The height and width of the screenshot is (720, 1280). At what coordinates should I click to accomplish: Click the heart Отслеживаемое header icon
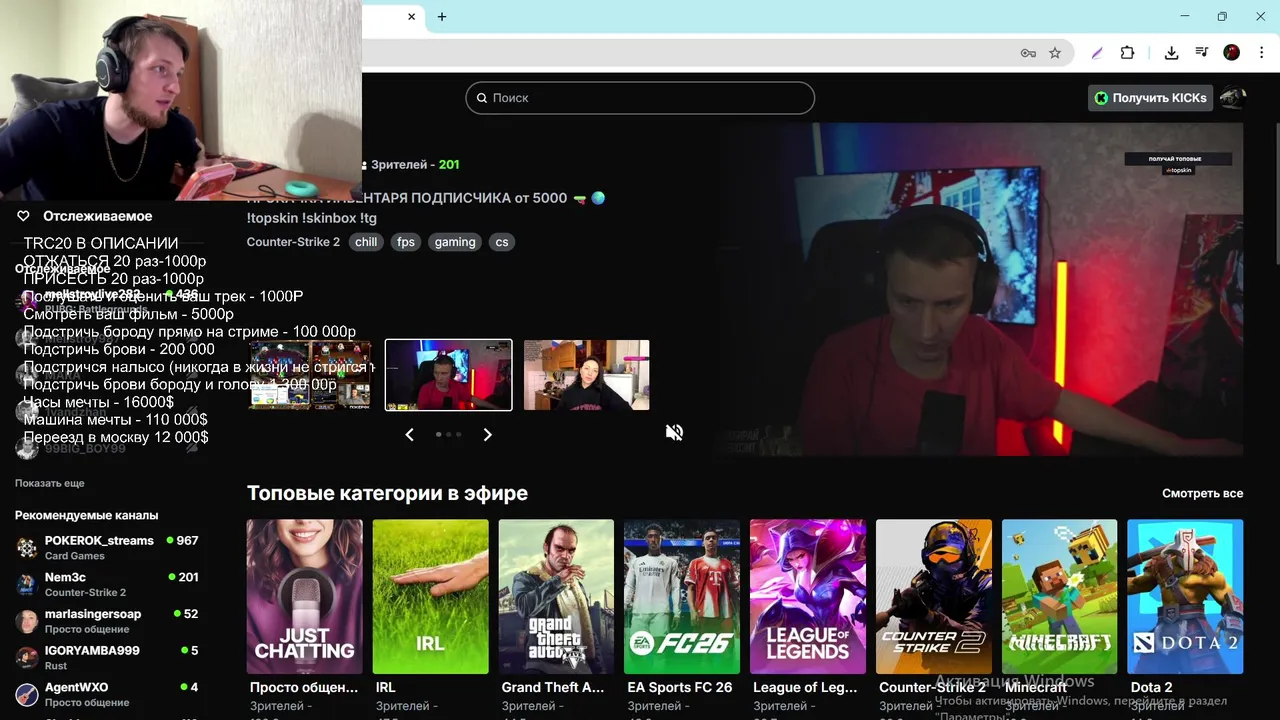pyautogui.click(x=23, y=216)
